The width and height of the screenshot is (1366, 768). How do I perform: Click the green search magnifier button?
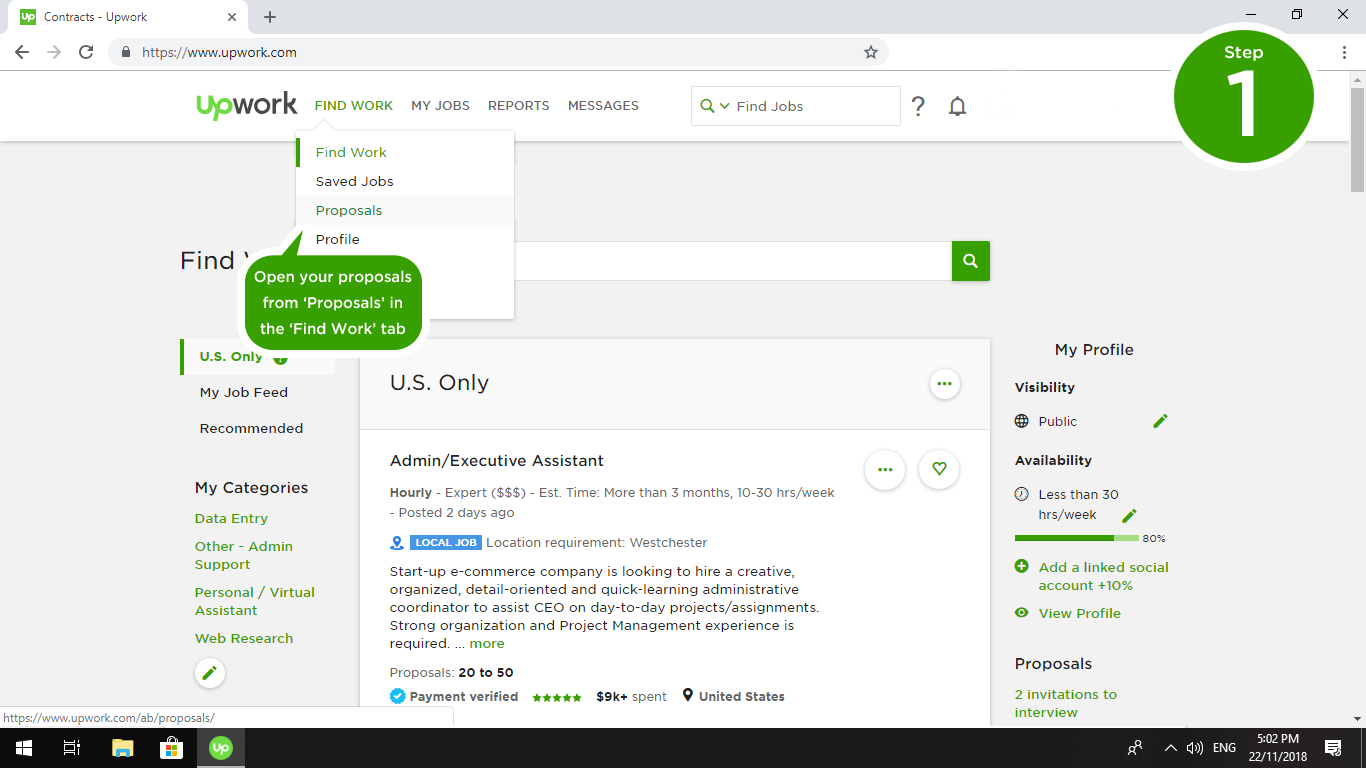(970, 261)
